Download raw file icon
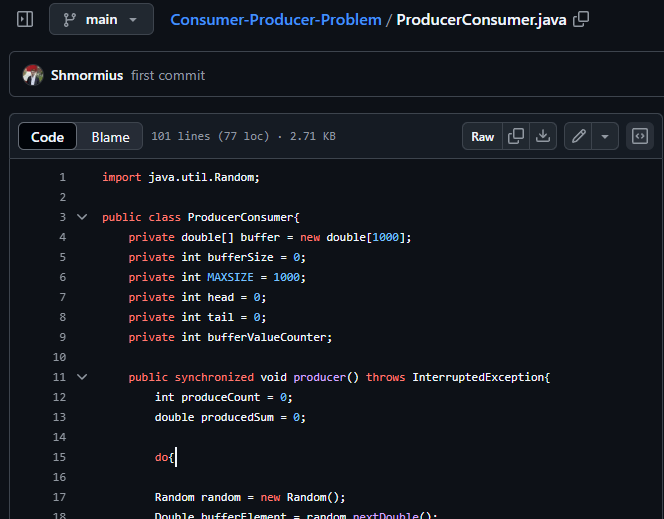 [543, 136]
